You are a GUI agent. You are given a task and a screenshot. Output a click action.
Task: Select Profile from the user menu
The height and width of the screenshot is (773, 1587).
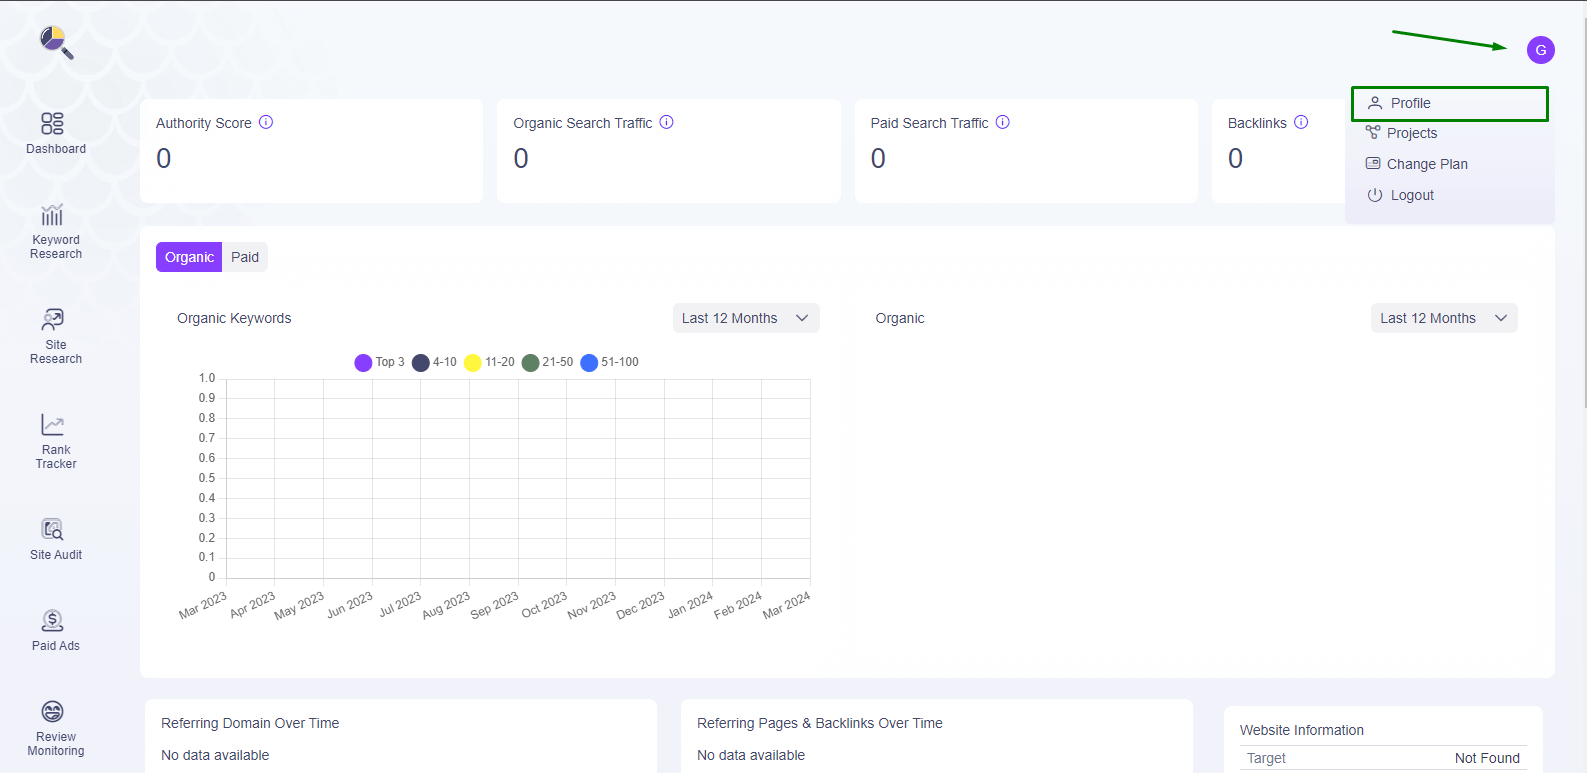coord(1410,103)
